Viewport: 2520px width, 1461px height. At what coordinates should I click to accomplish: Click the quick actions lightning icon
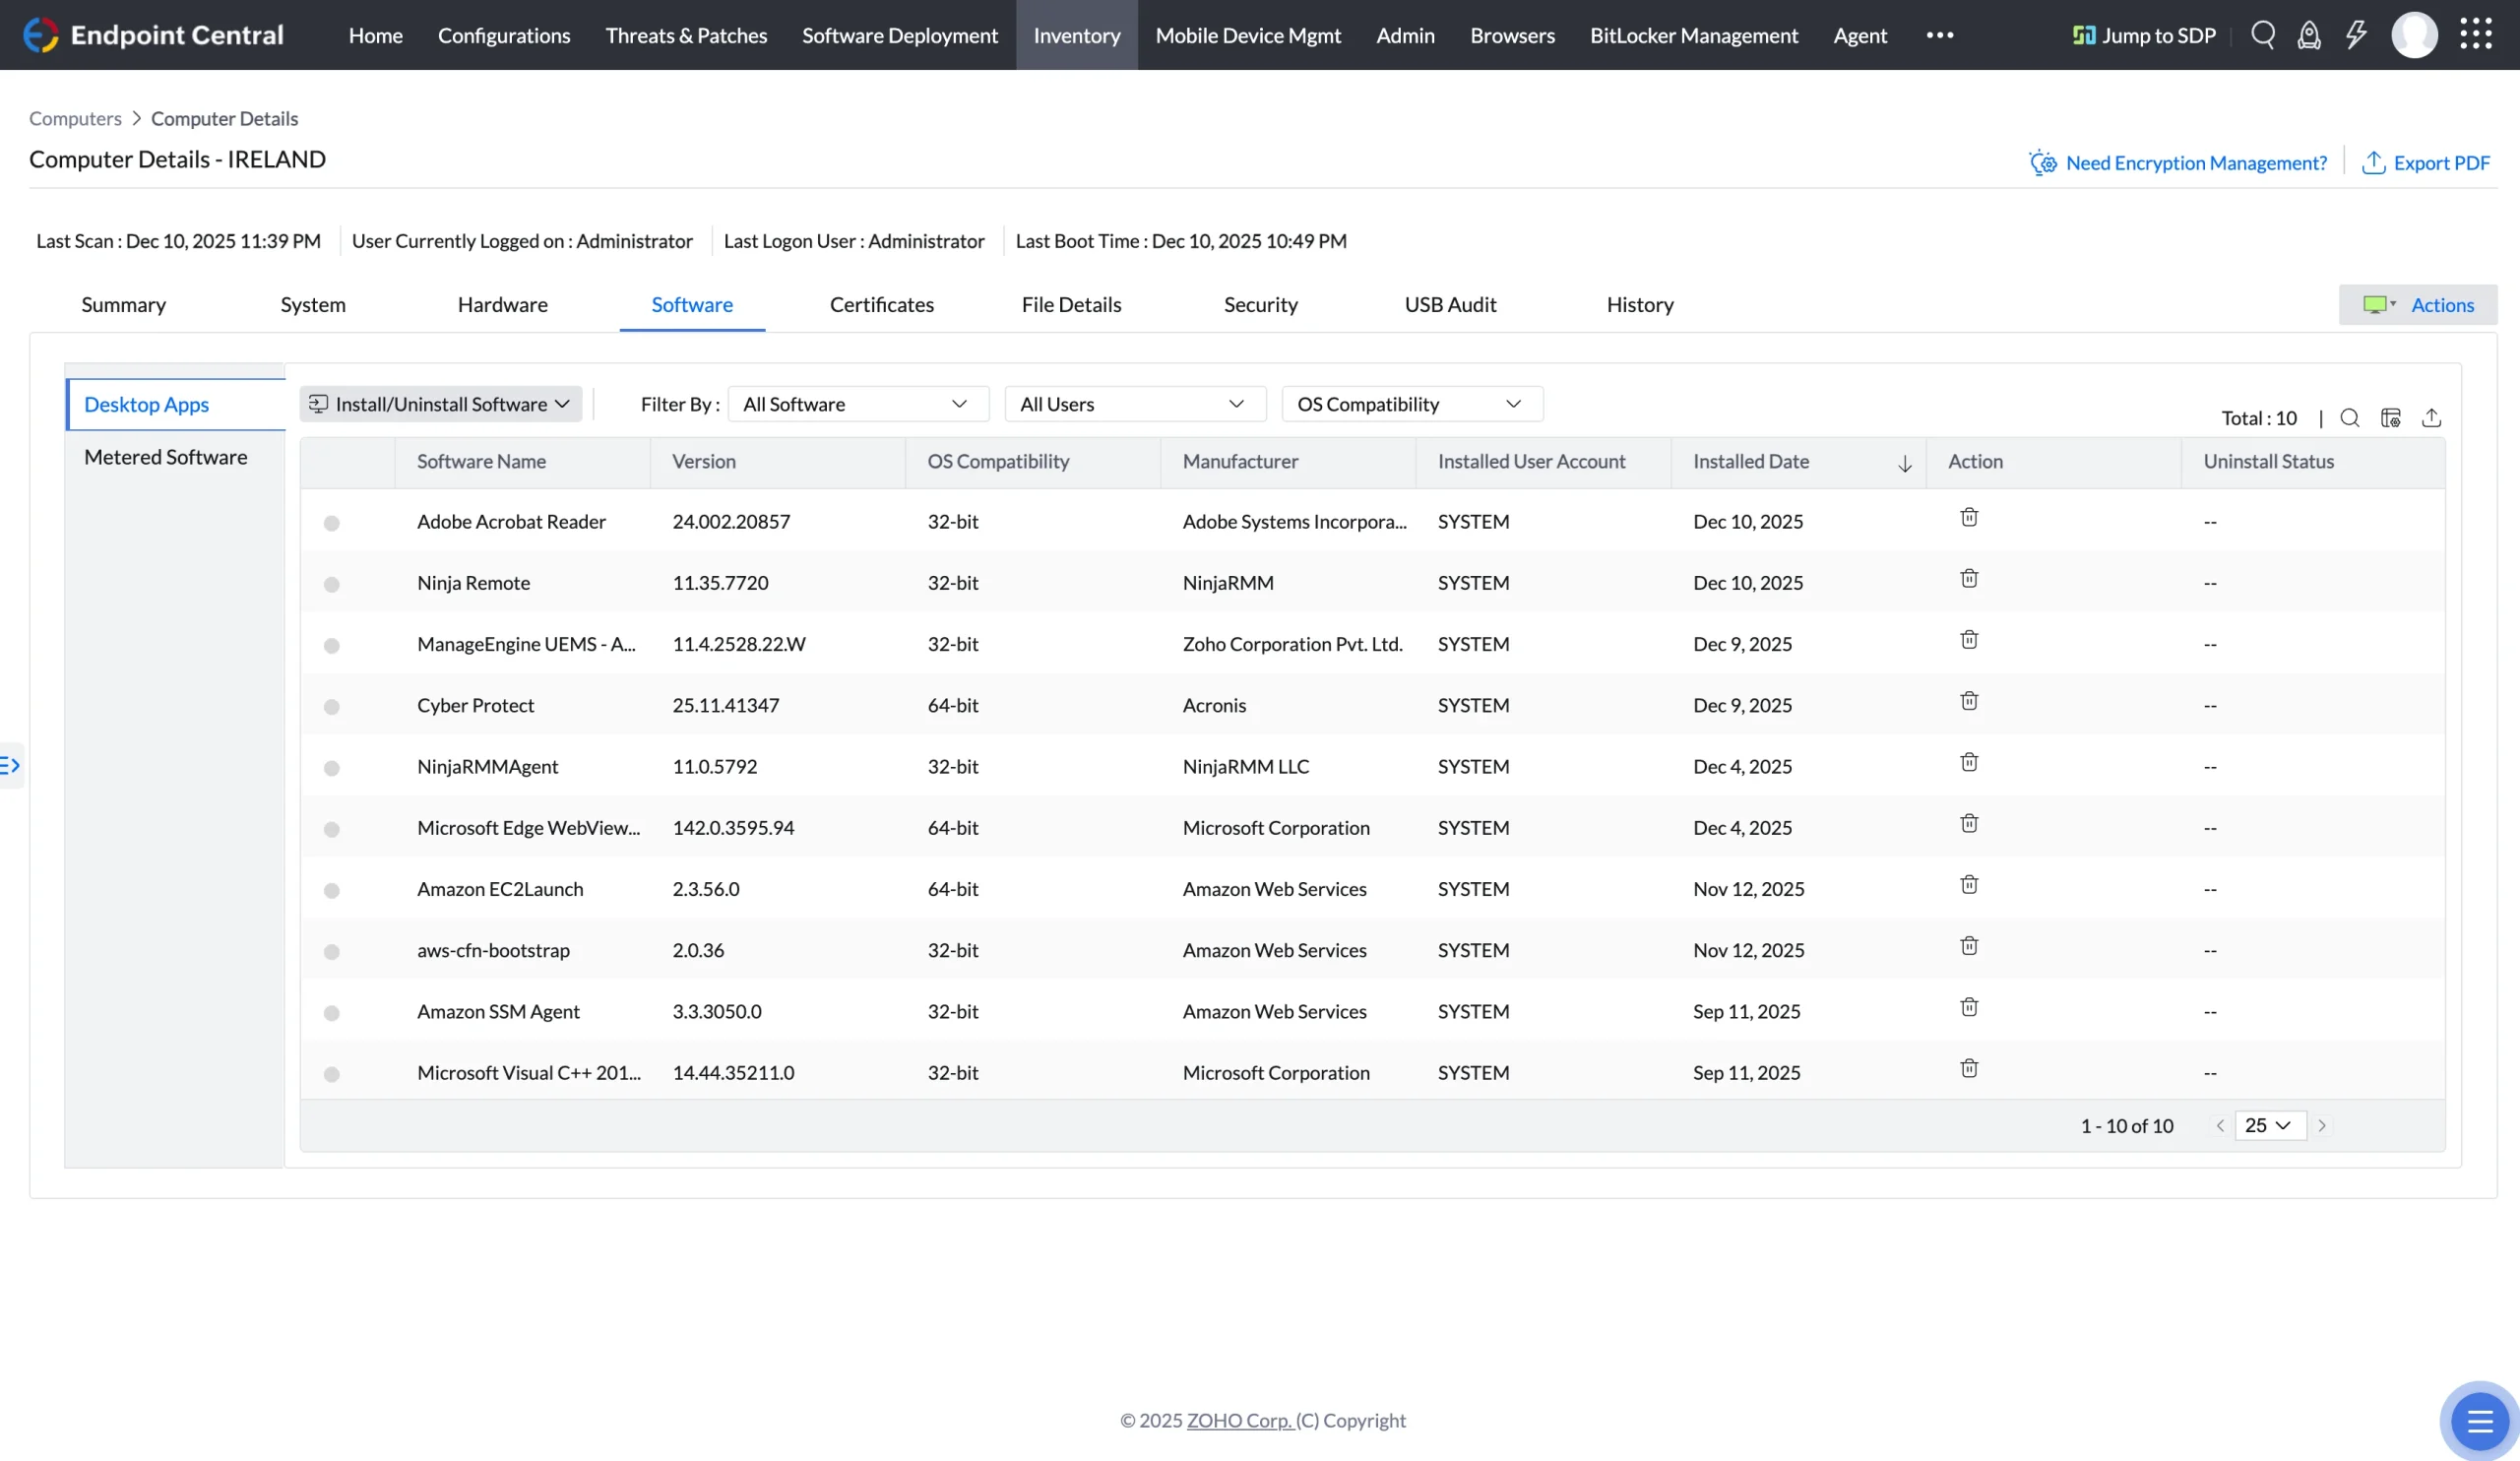[2356, 35]
